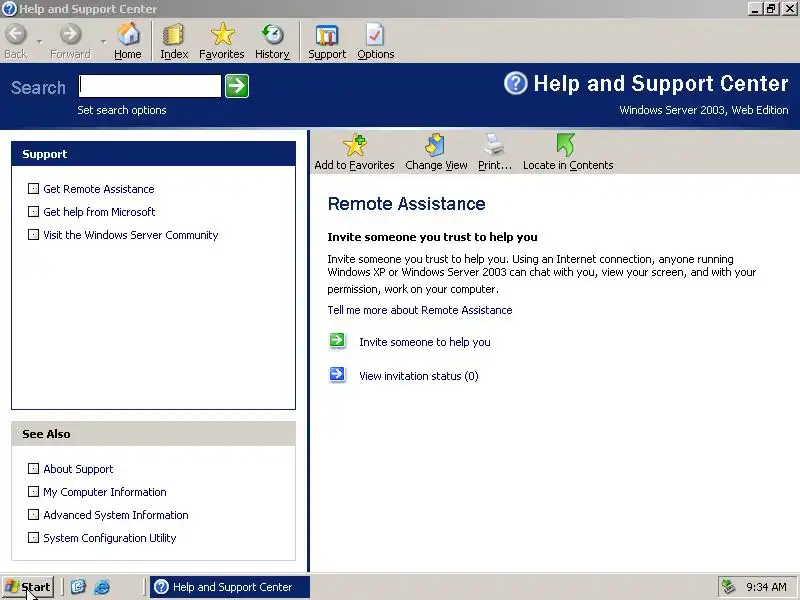Viewport: 800px width, 600px height.
Task: Open Get help from Microsoft link
Action: (x=99, y=212)
